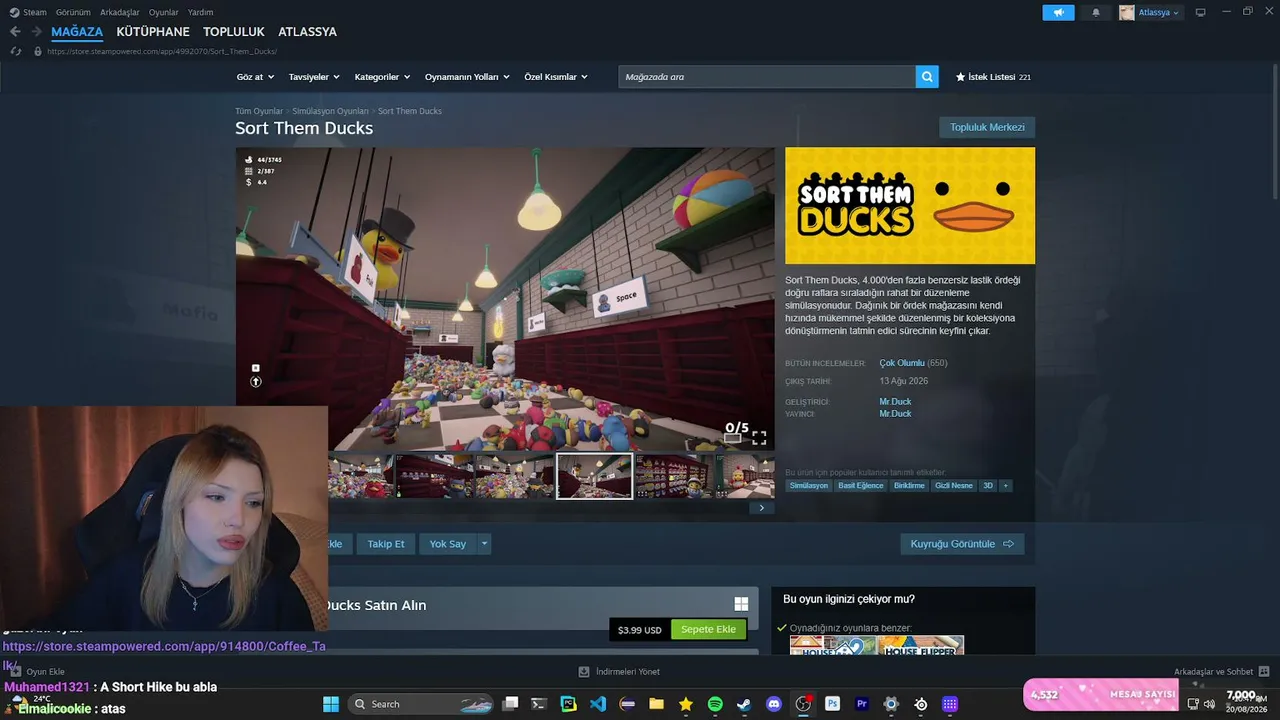Click the Windows taskbar Search box
This screenshot has height=720, width=1280.
[421, 704]
